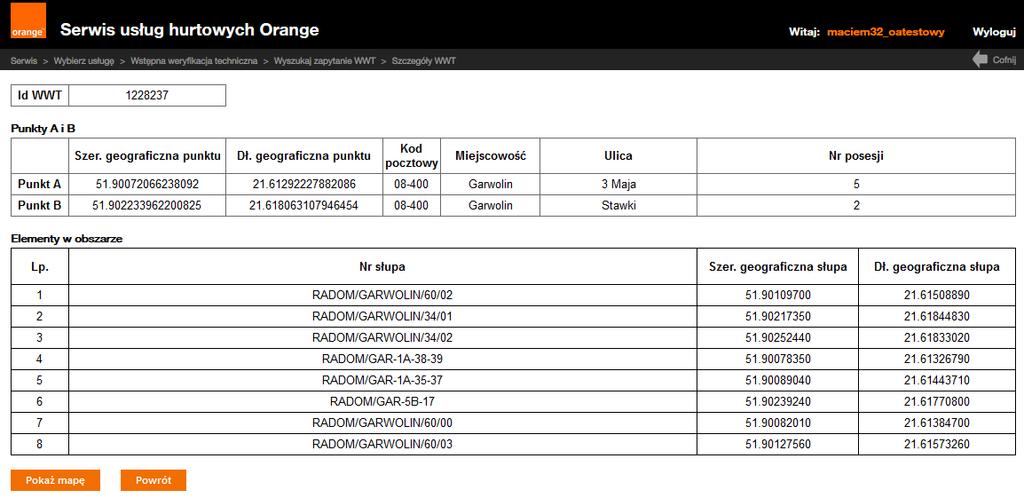Viewport: 1024px width, 498px height.
Task: Select latitude 51.902233962200825
Action: pos(147,206)
